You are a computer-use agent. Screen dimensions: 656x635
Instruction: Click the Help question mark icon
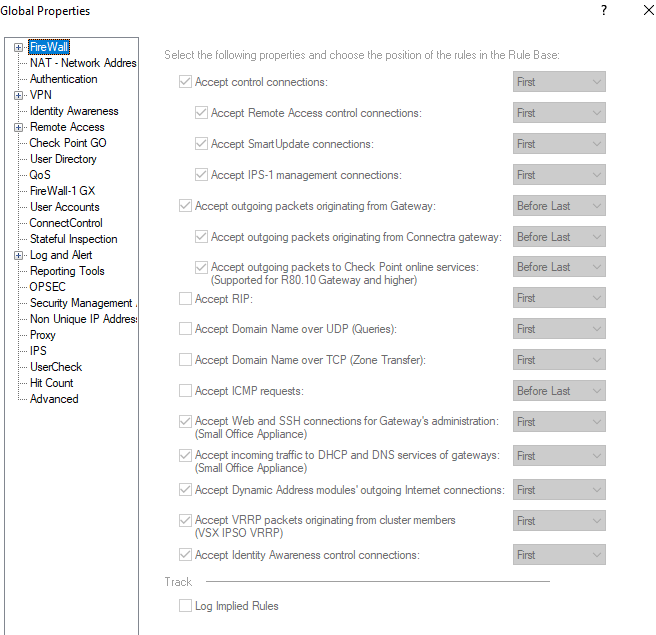[603, 11]
